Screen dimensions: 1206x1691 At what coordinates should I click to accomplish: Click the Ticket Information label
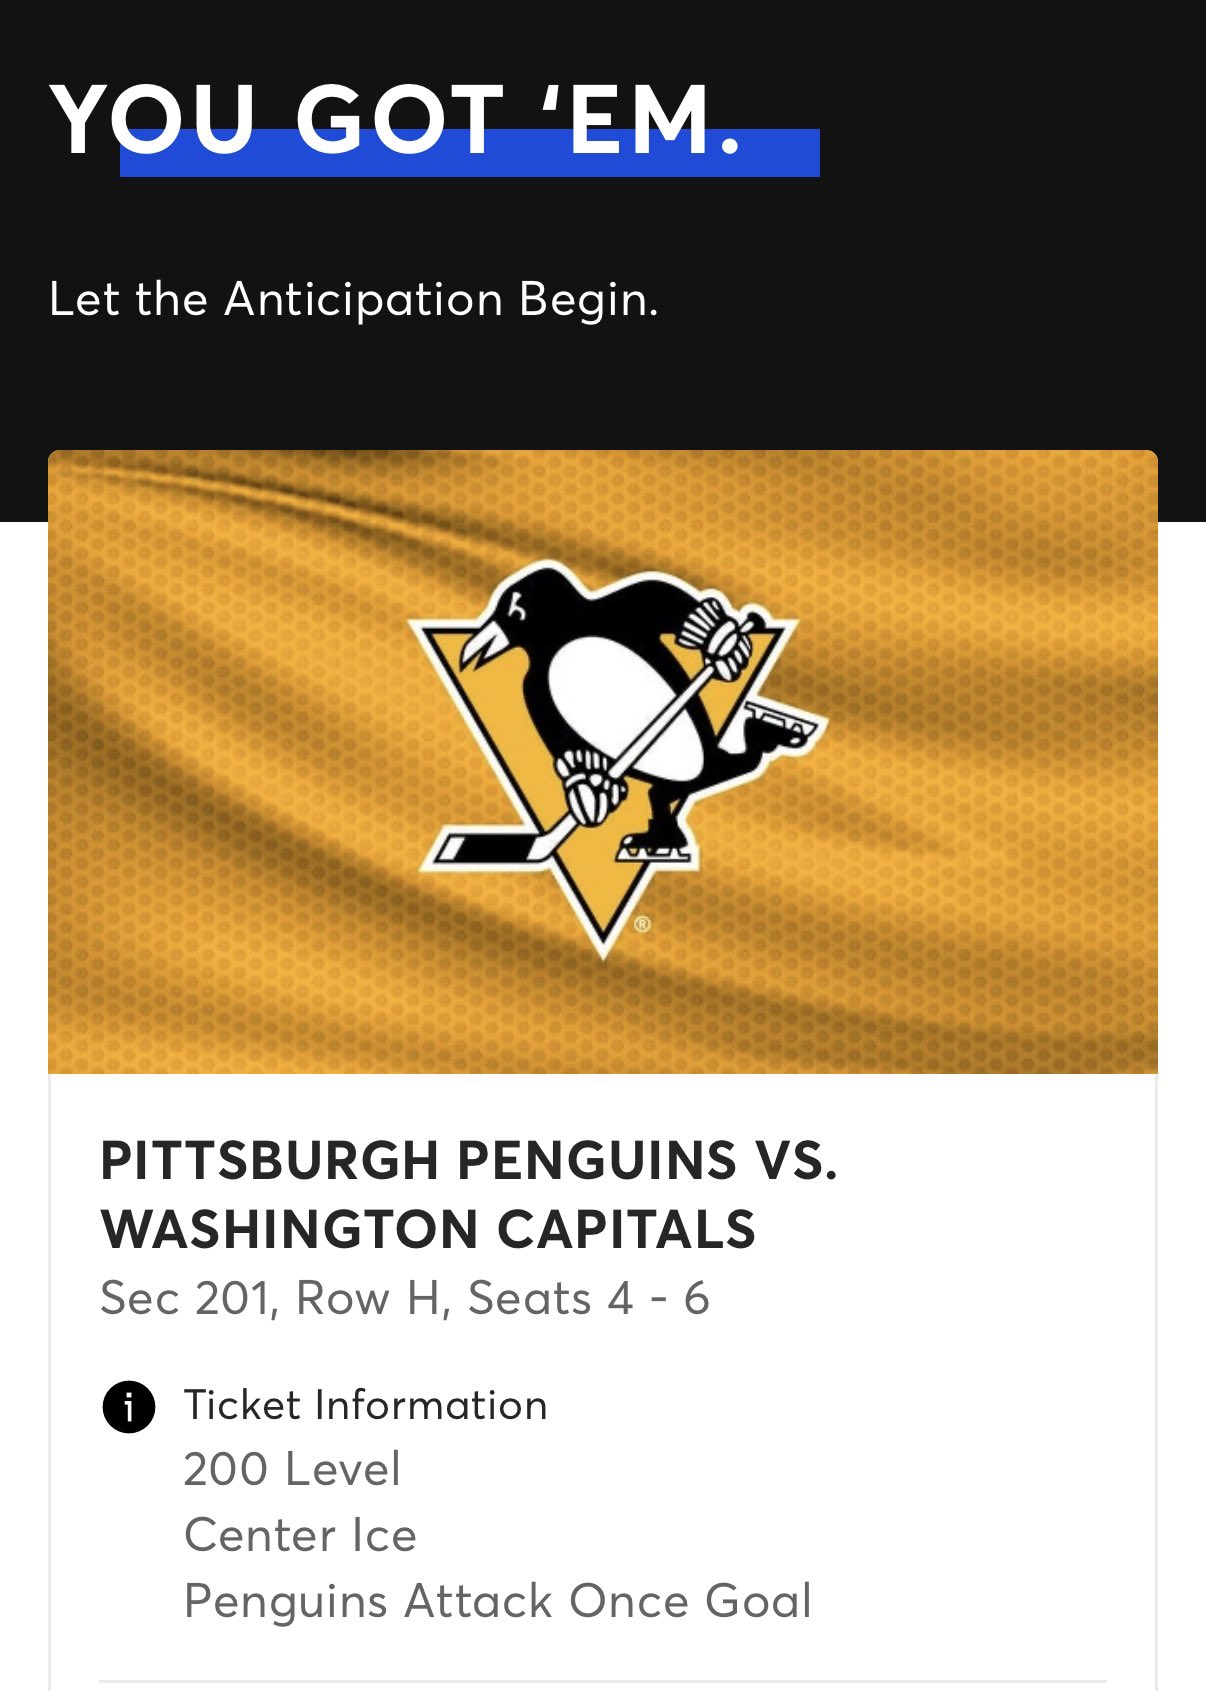[365, 1405]
